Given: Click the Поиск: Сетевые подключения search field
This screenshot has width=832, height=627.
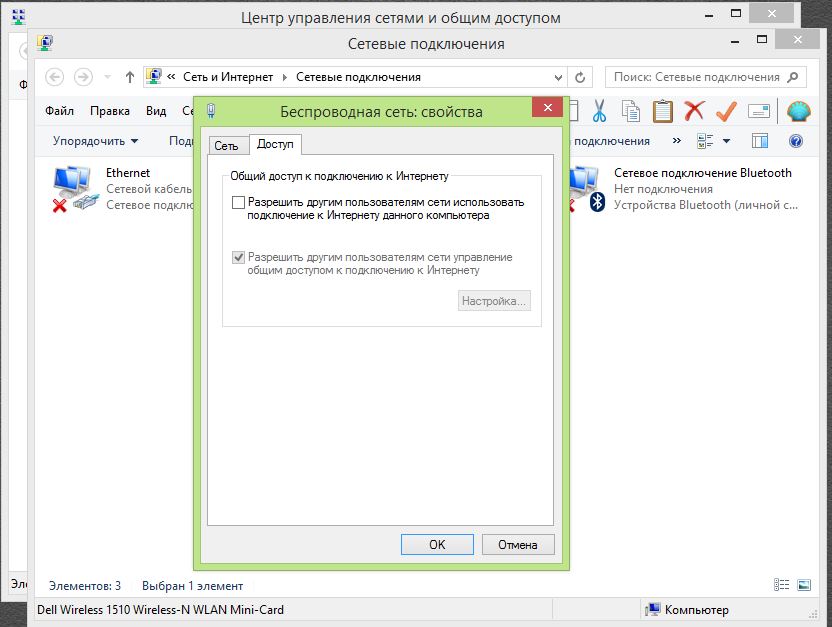Looking at the screenshot, I should (x=696, y=77).
